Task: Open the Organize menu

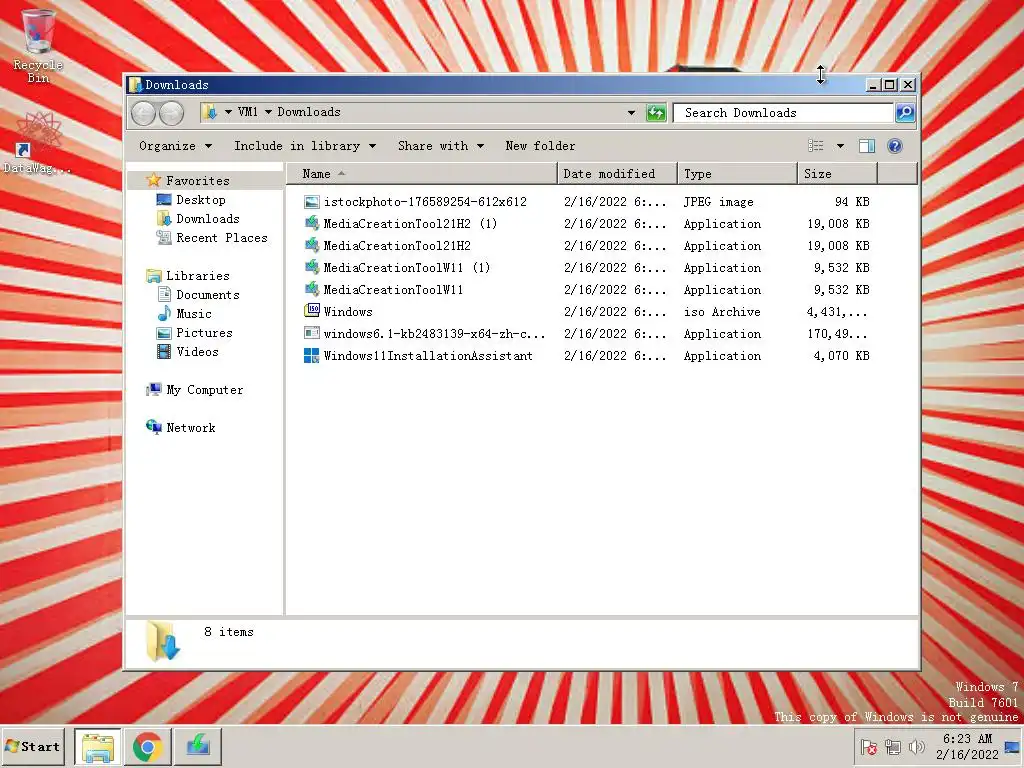Action: point(175,146)
